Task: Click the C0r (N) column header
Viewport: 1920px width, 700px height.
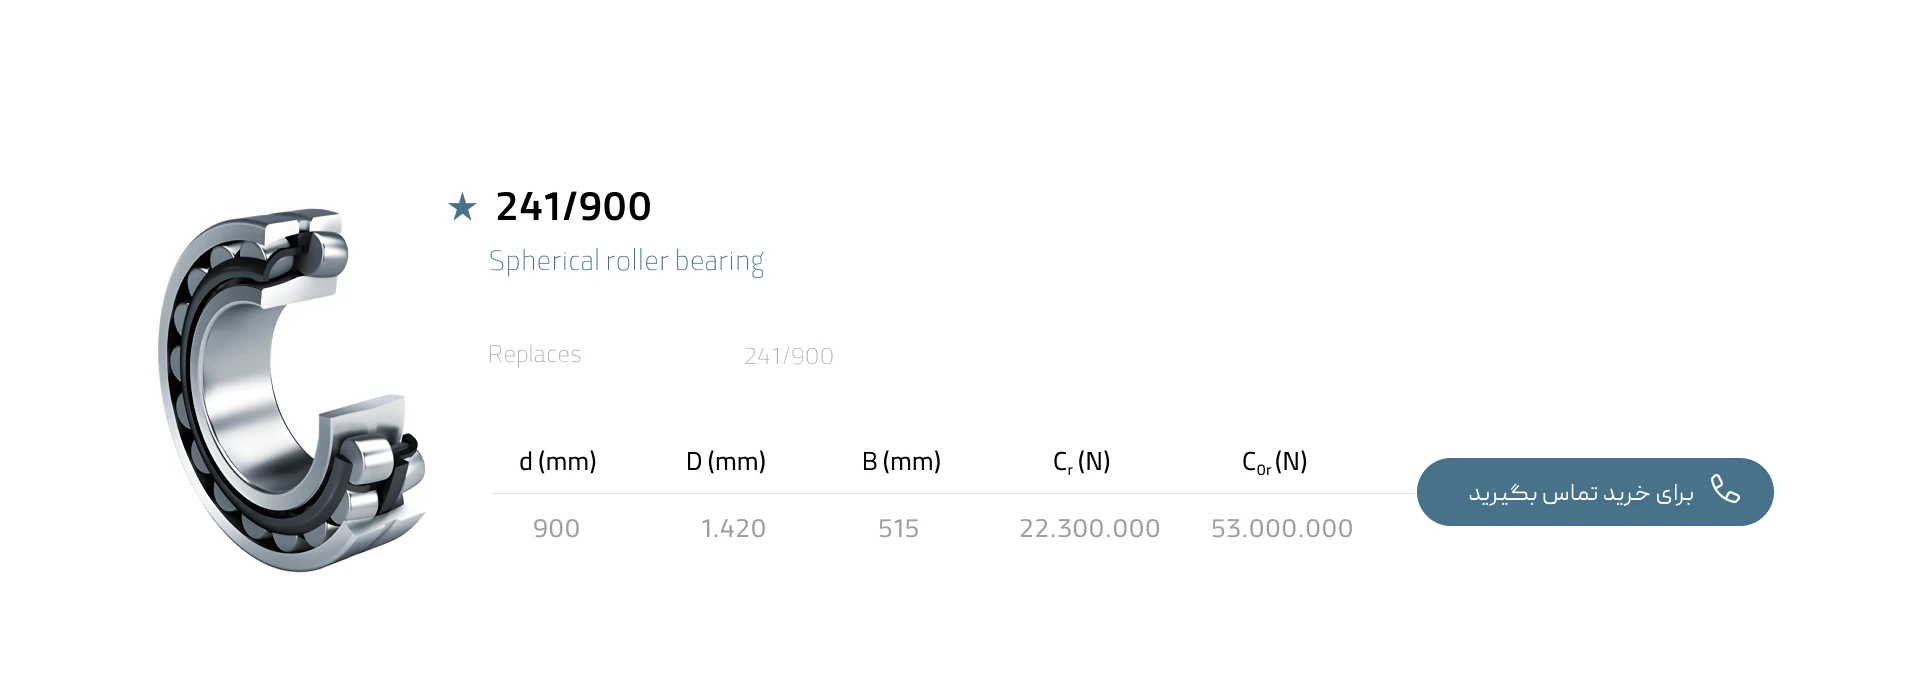Action: coord(1274,462)
